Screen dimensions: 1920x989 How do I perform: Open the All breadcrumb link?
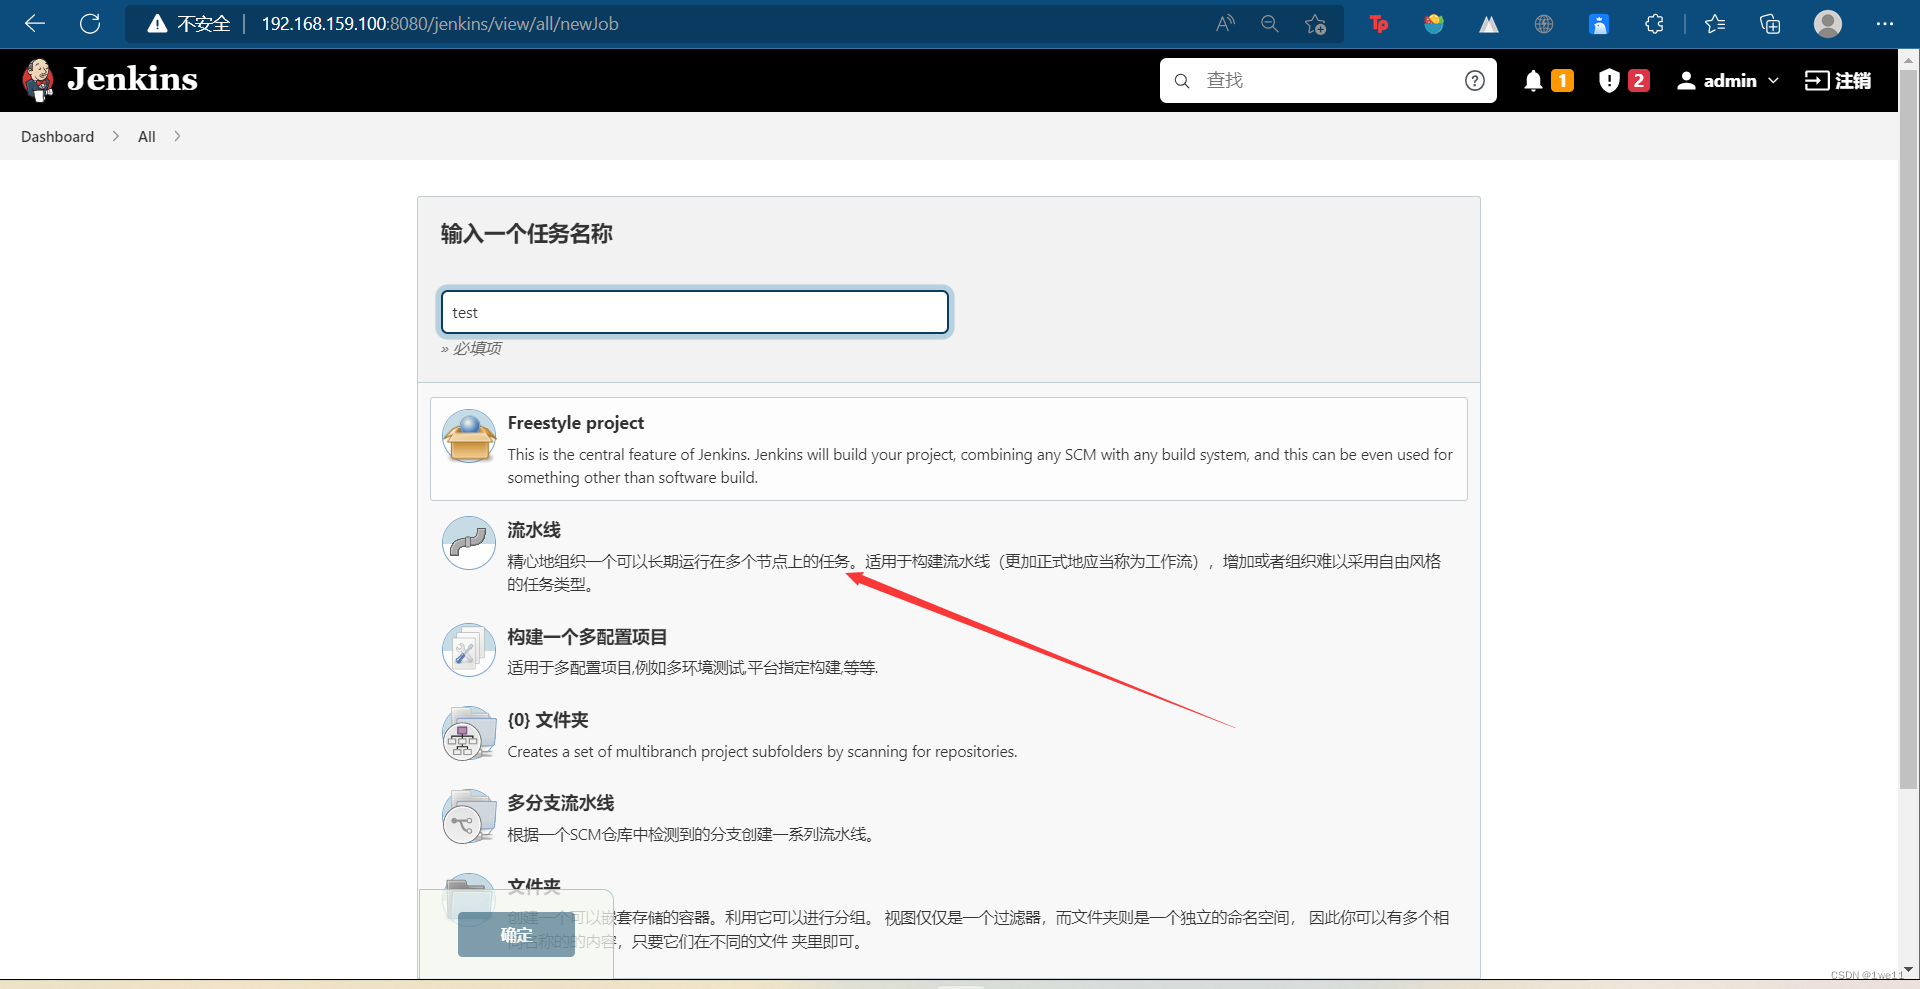click(146, 136)
